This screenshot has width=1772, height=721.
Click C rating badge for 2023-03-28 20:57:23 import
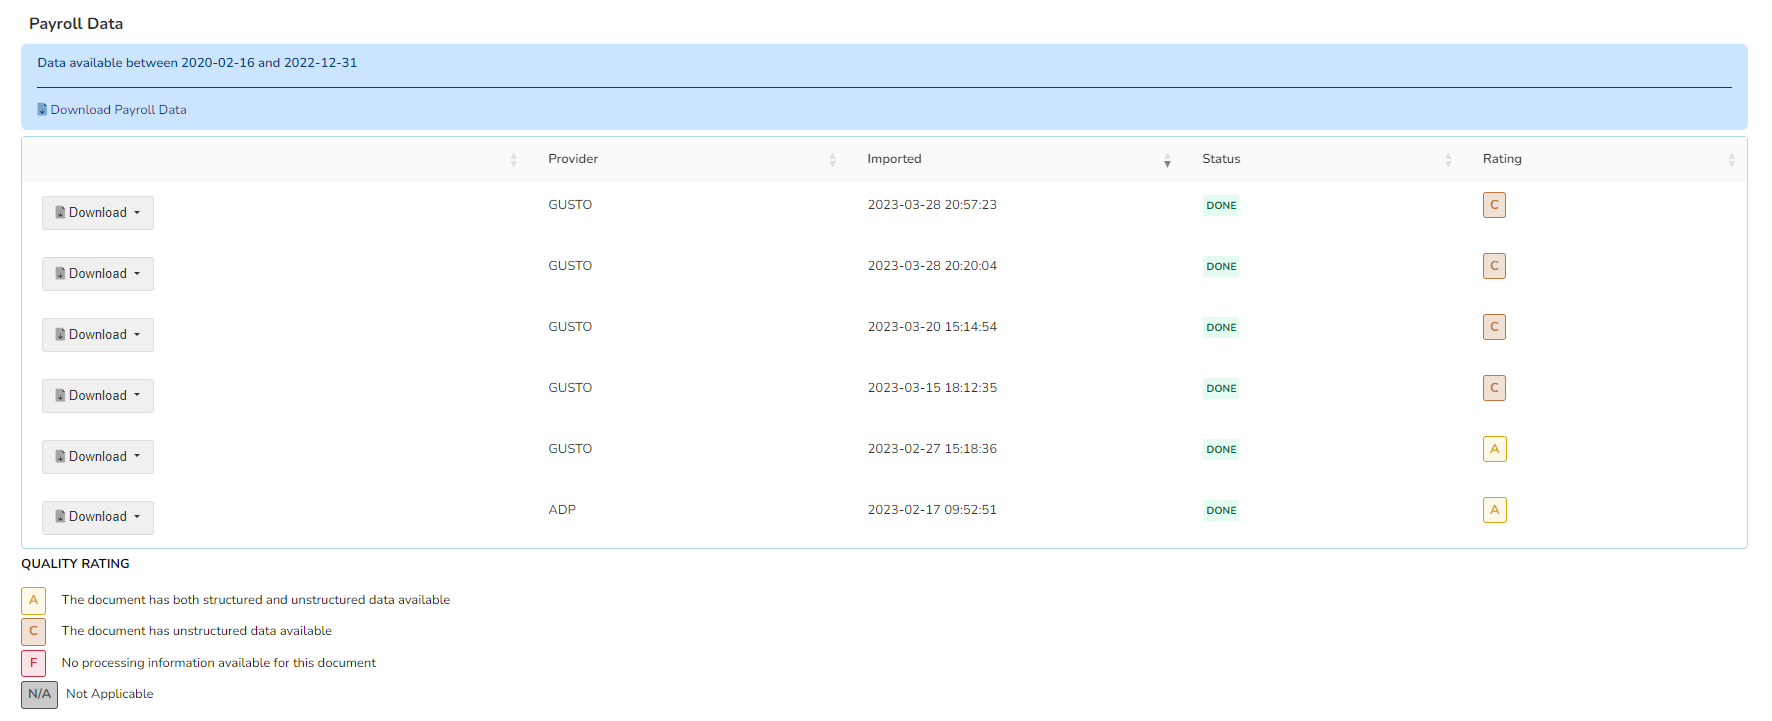point(1494,205)
